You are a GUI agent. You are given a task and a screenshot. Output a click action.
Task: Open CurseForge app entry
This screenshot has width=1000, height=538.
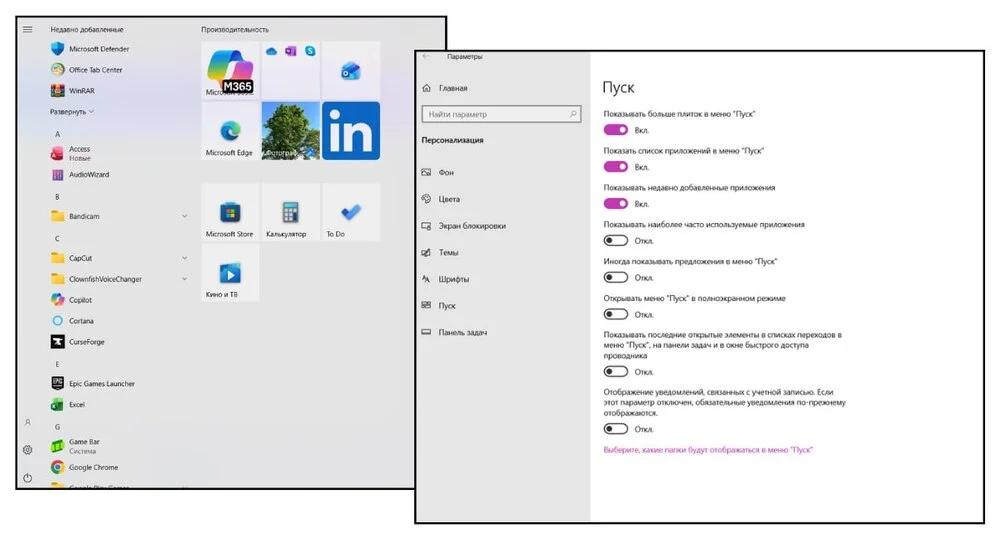point(78,342)
